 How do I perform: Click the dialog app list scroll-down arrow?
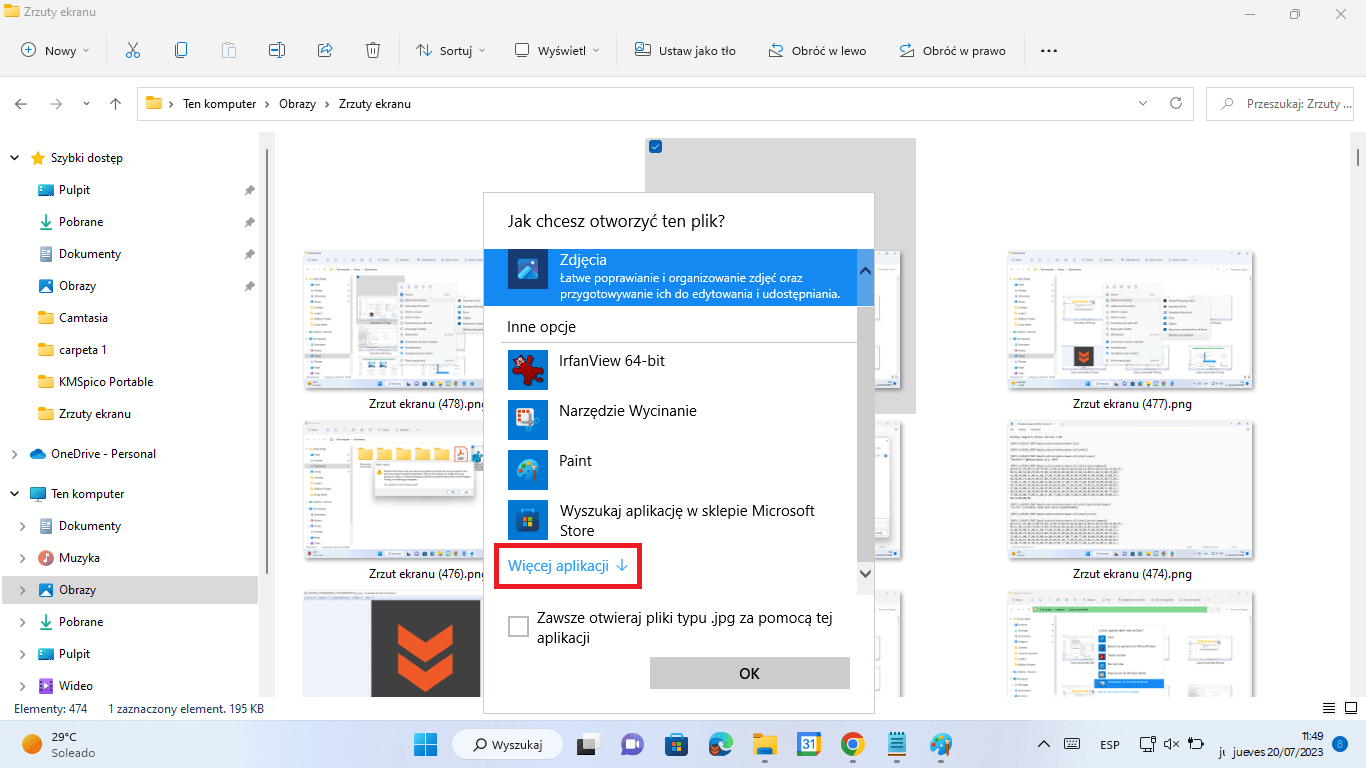[865, 574]
